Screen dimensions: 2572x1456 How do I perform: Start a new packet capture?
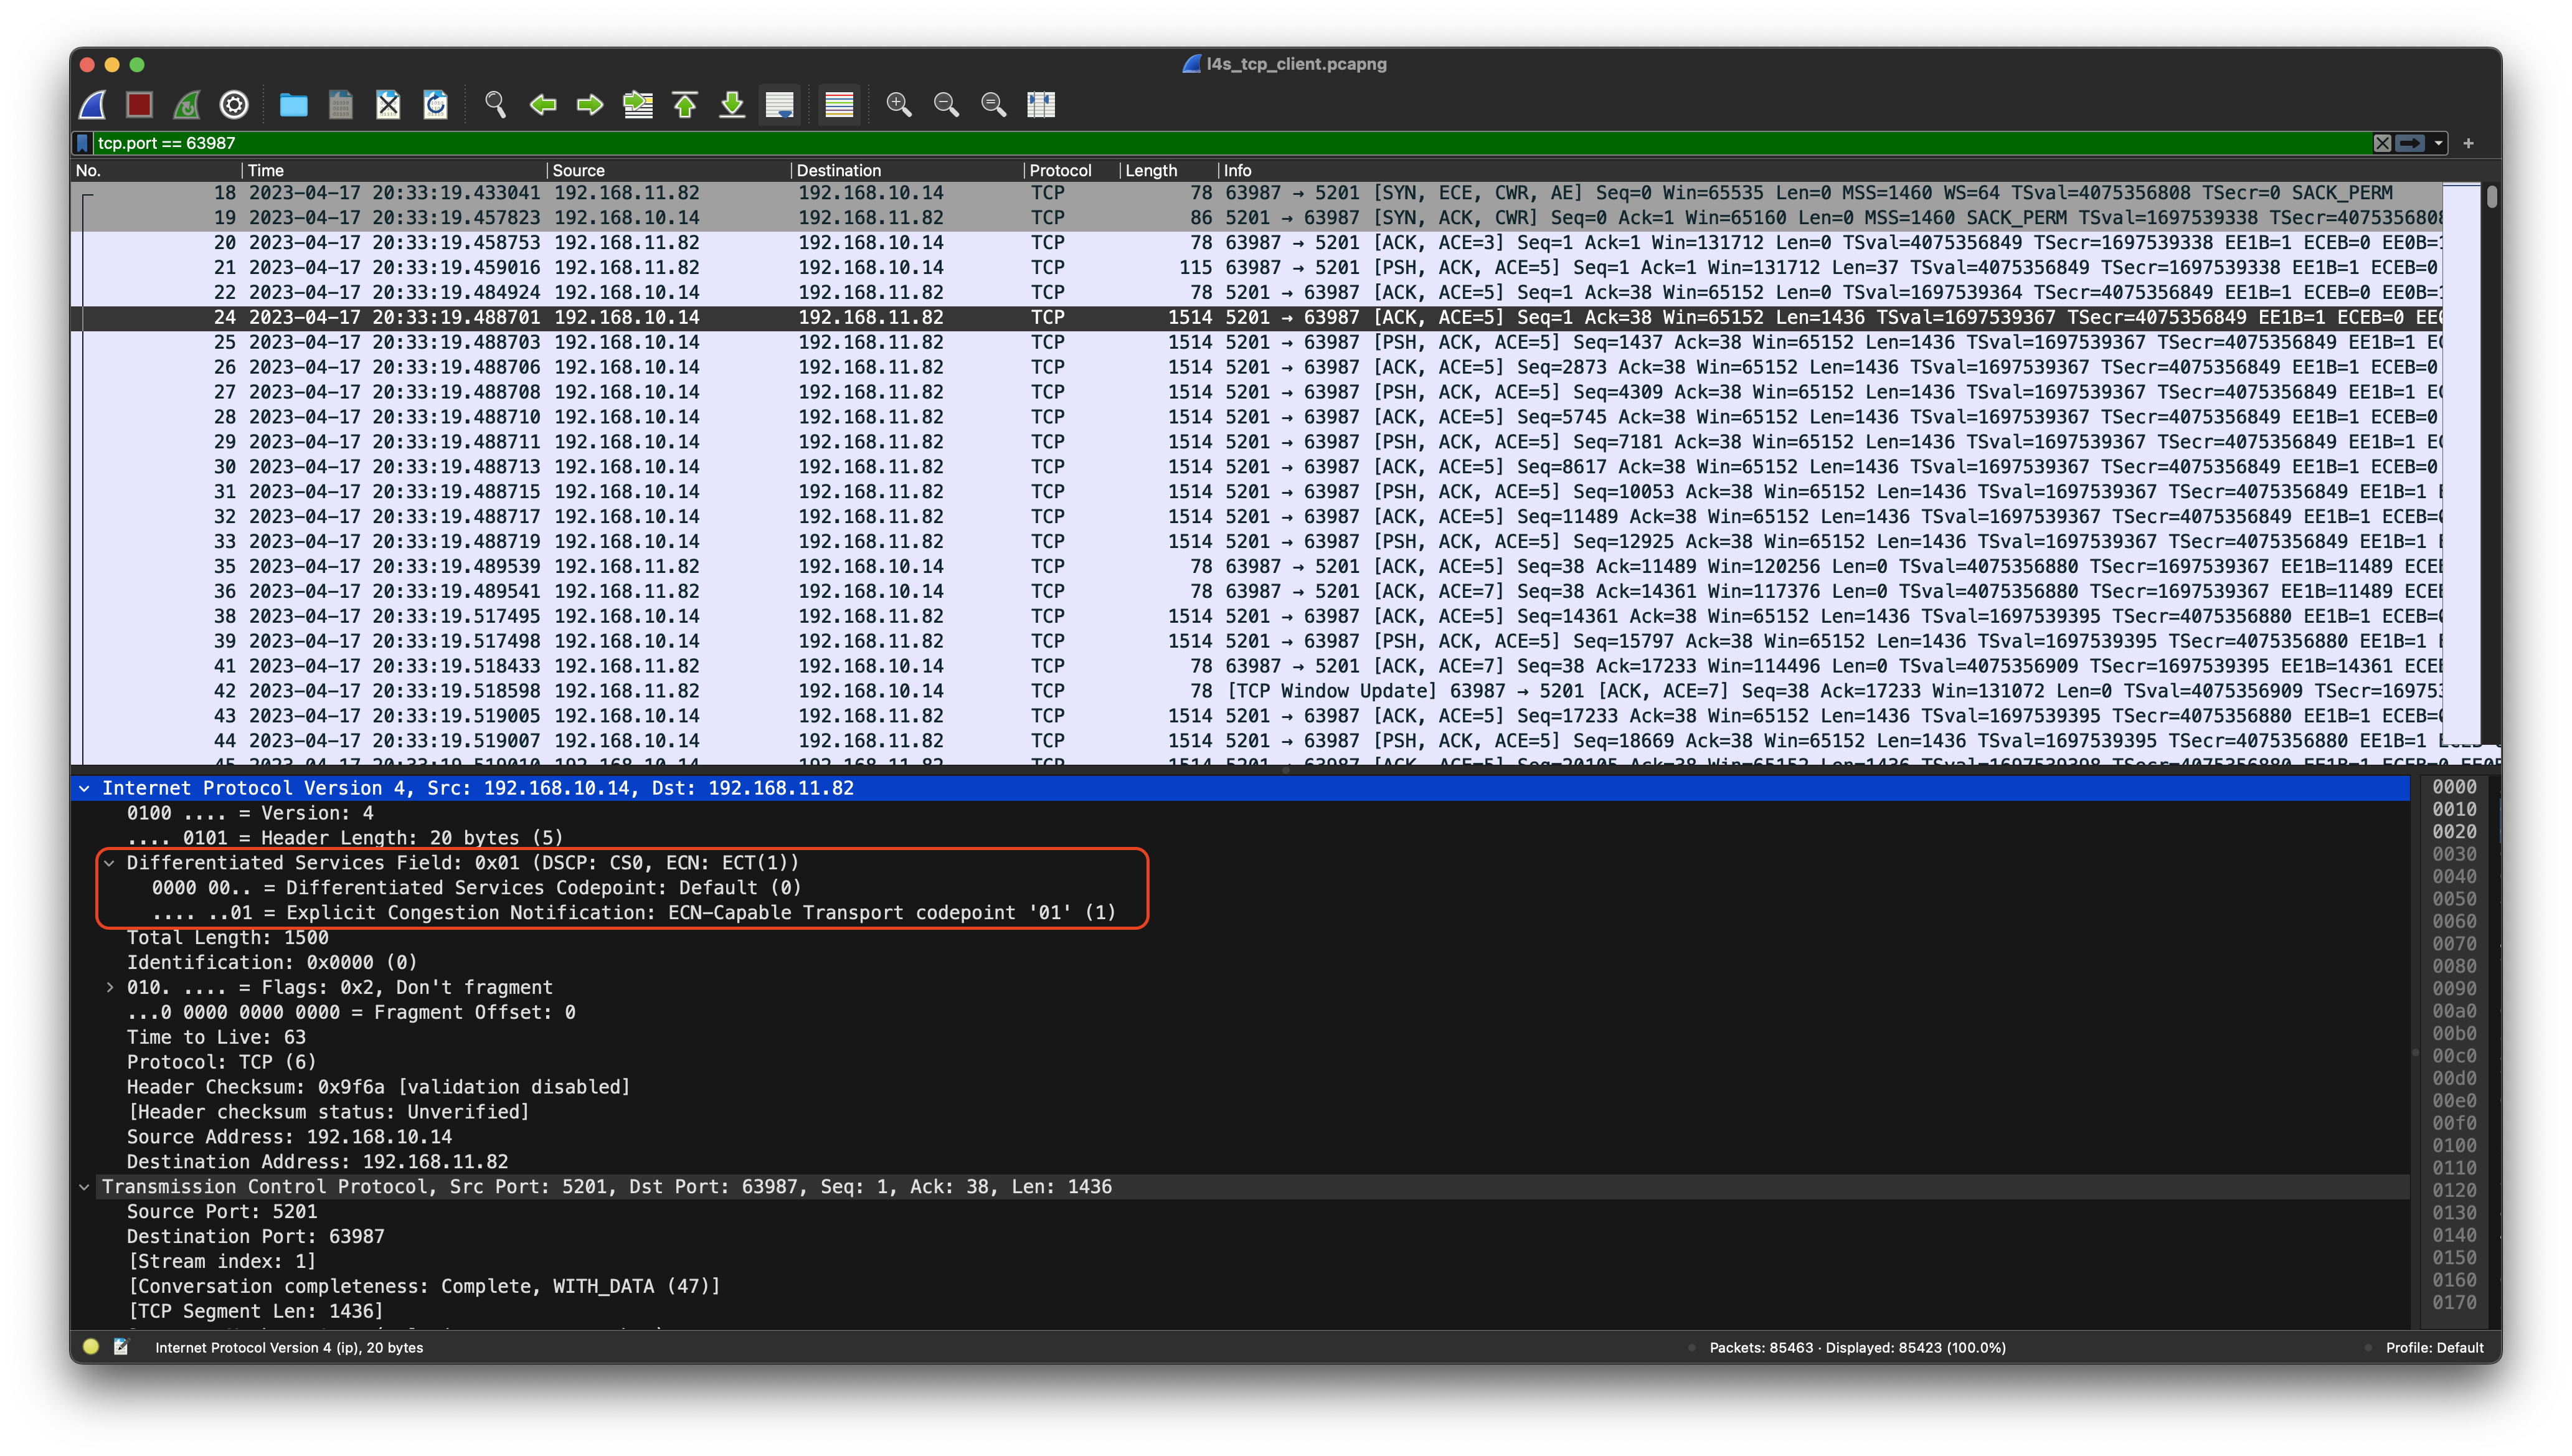(91, 104)
